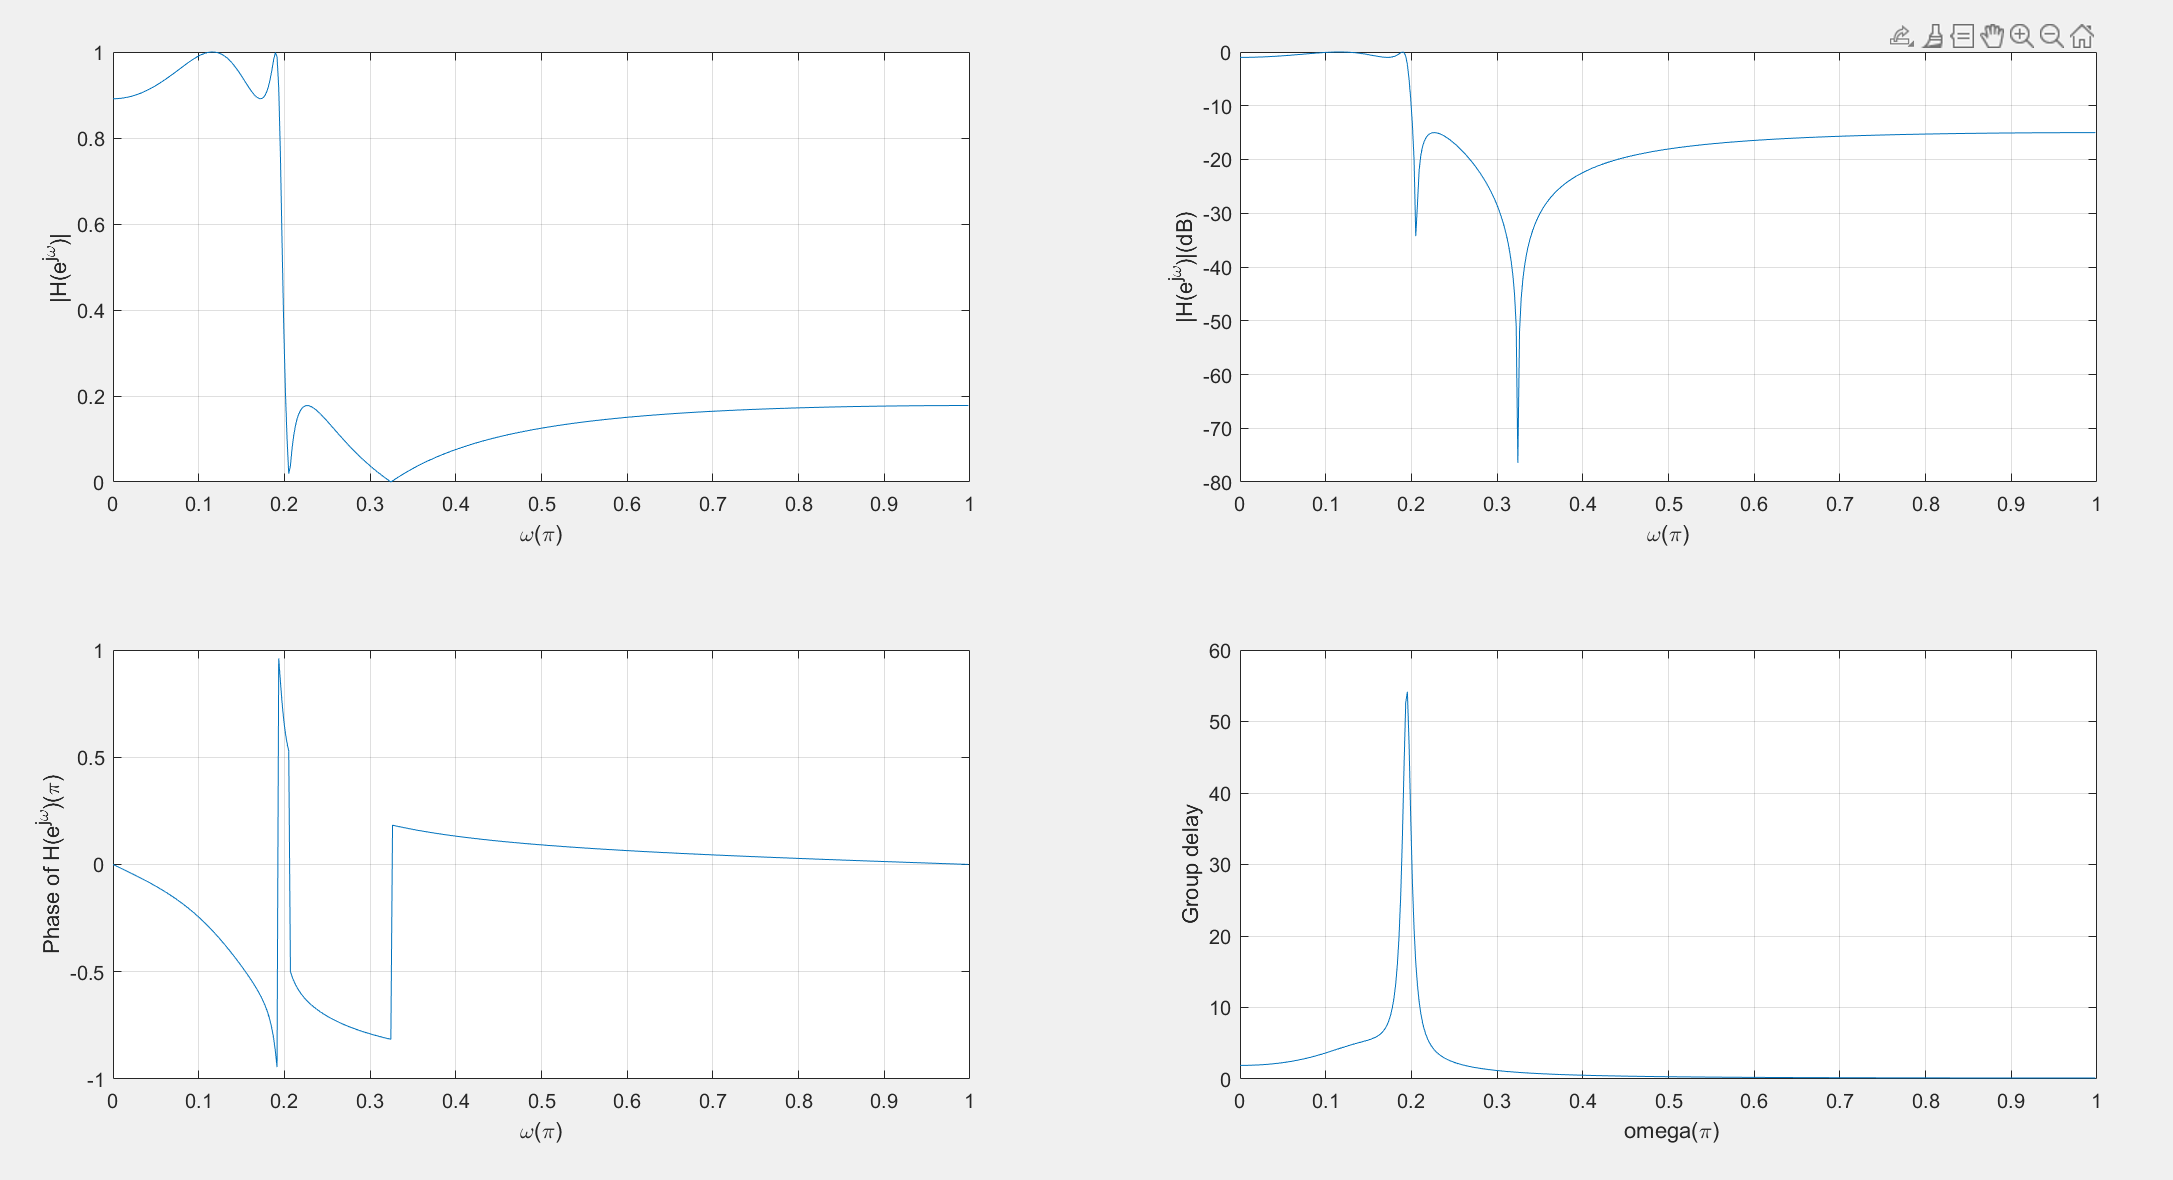This screenshot has width=2173, height=1180.
Task: Restore view with the Home icon
Action: click(x=2082, y=37)
